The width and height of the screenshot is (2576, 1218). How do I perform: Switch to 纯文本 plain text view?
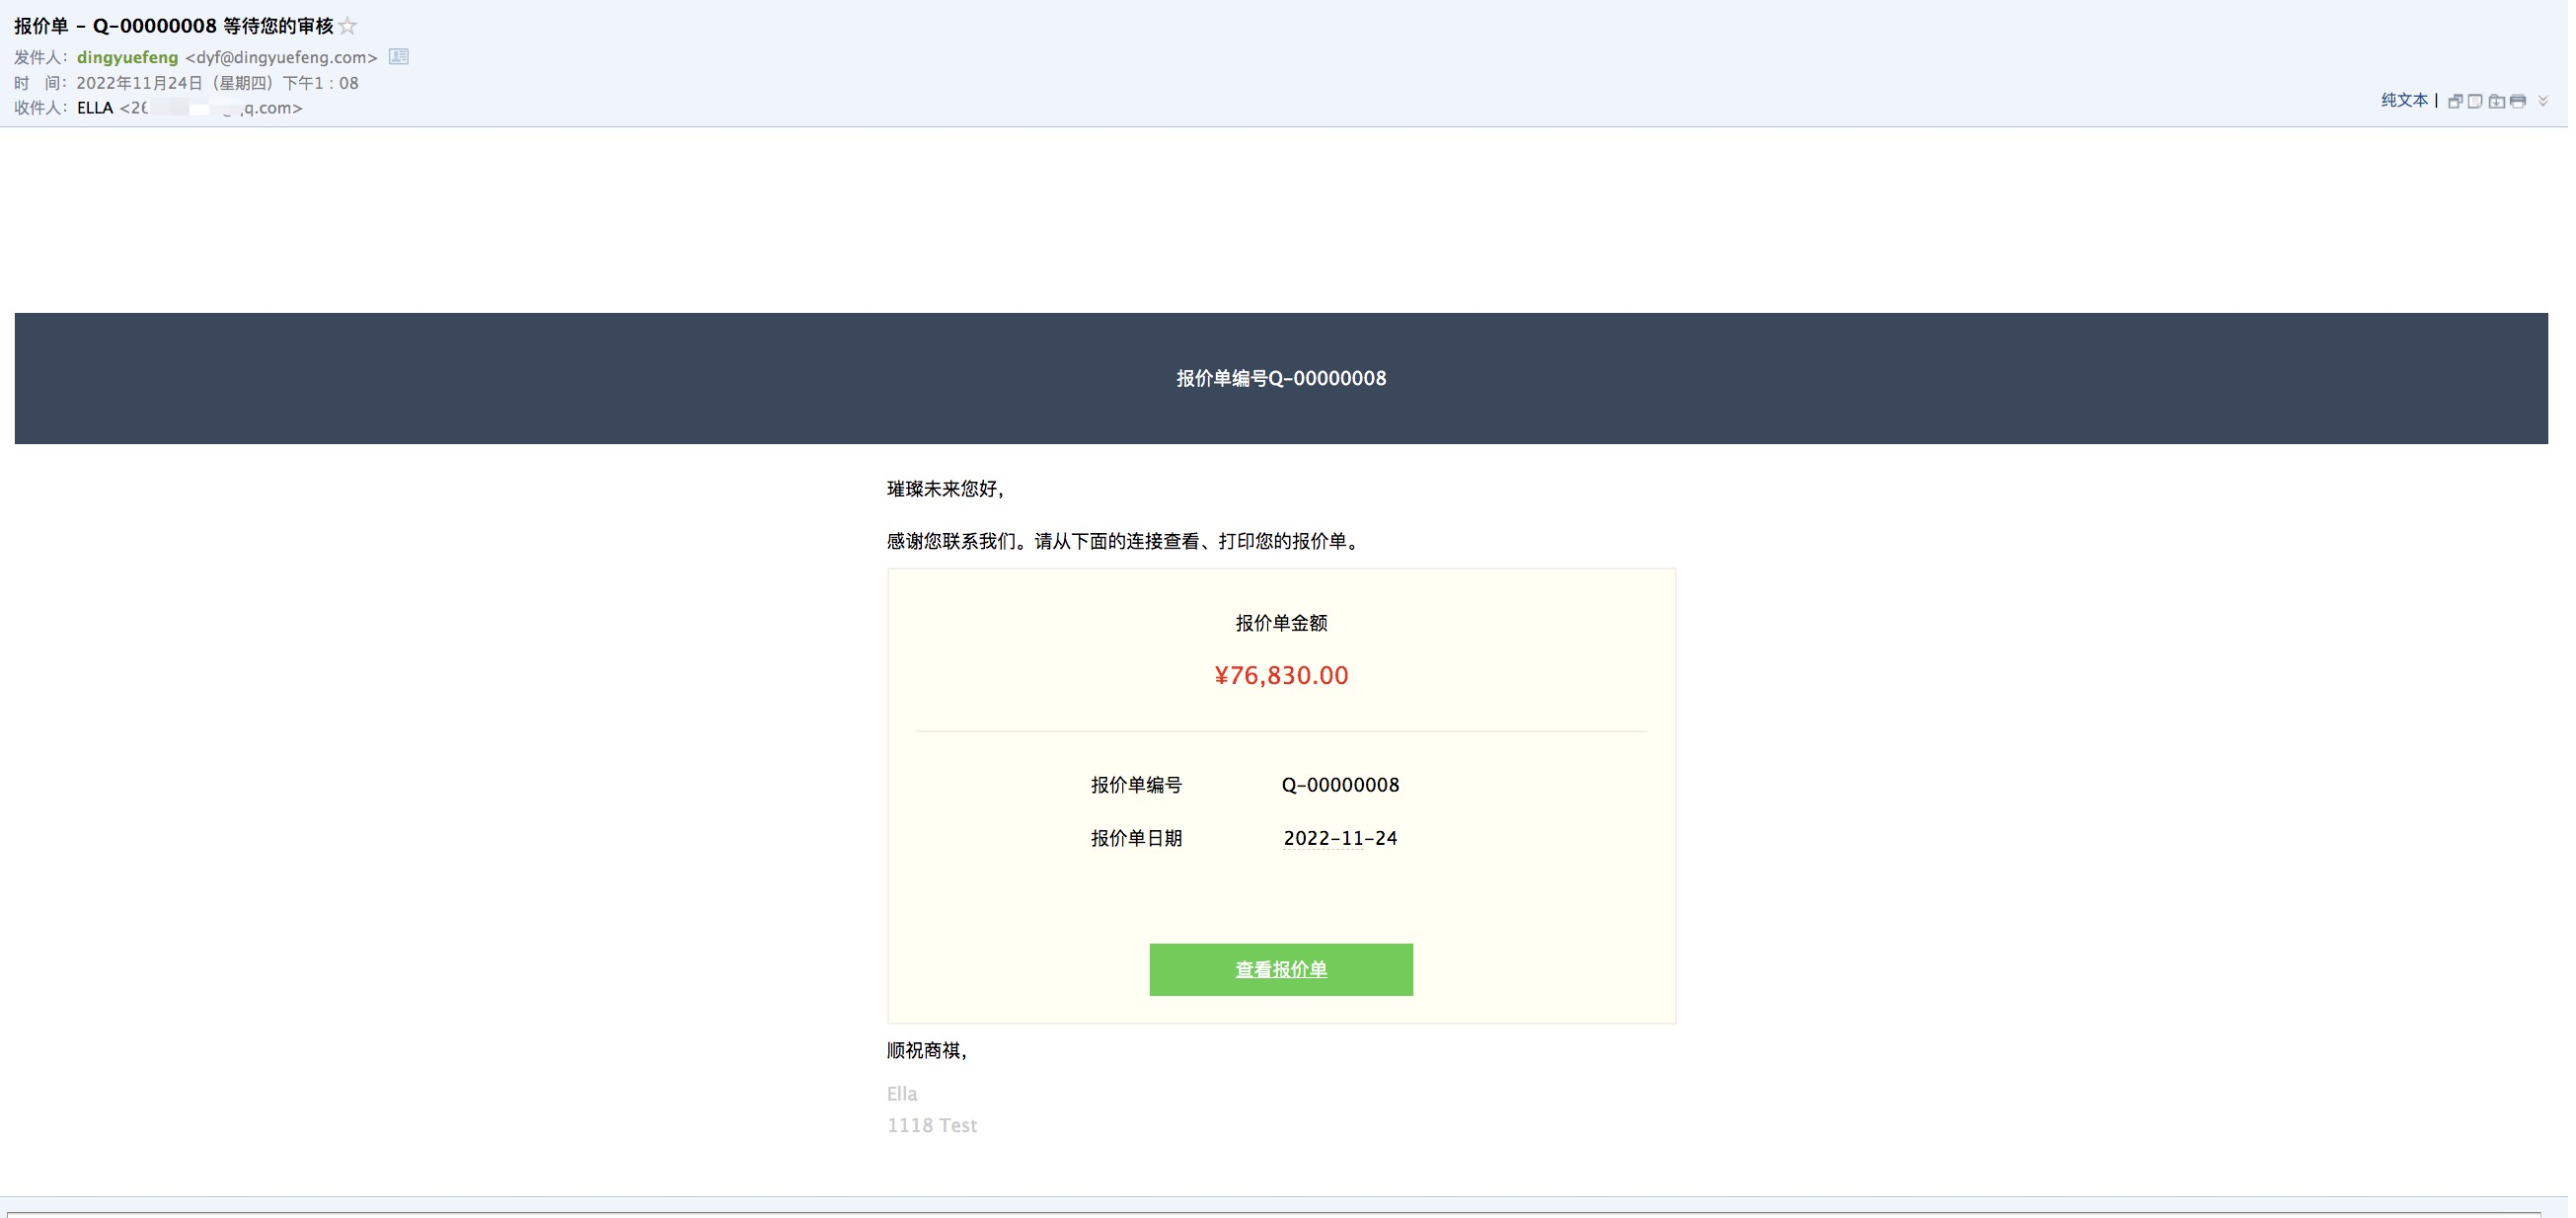[x=2404, y=100]
